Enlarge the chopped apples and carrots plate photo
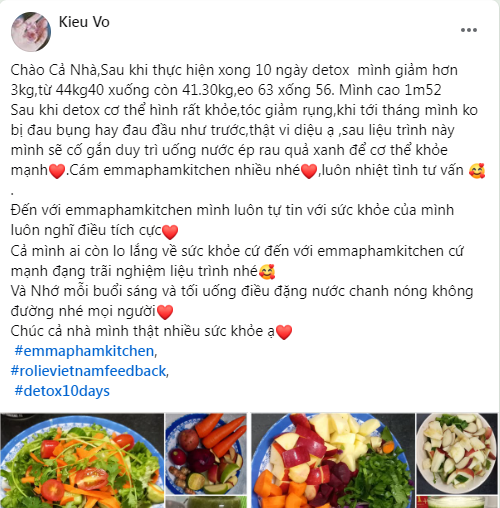Screen dimensions: 500x508 [333, 460]
